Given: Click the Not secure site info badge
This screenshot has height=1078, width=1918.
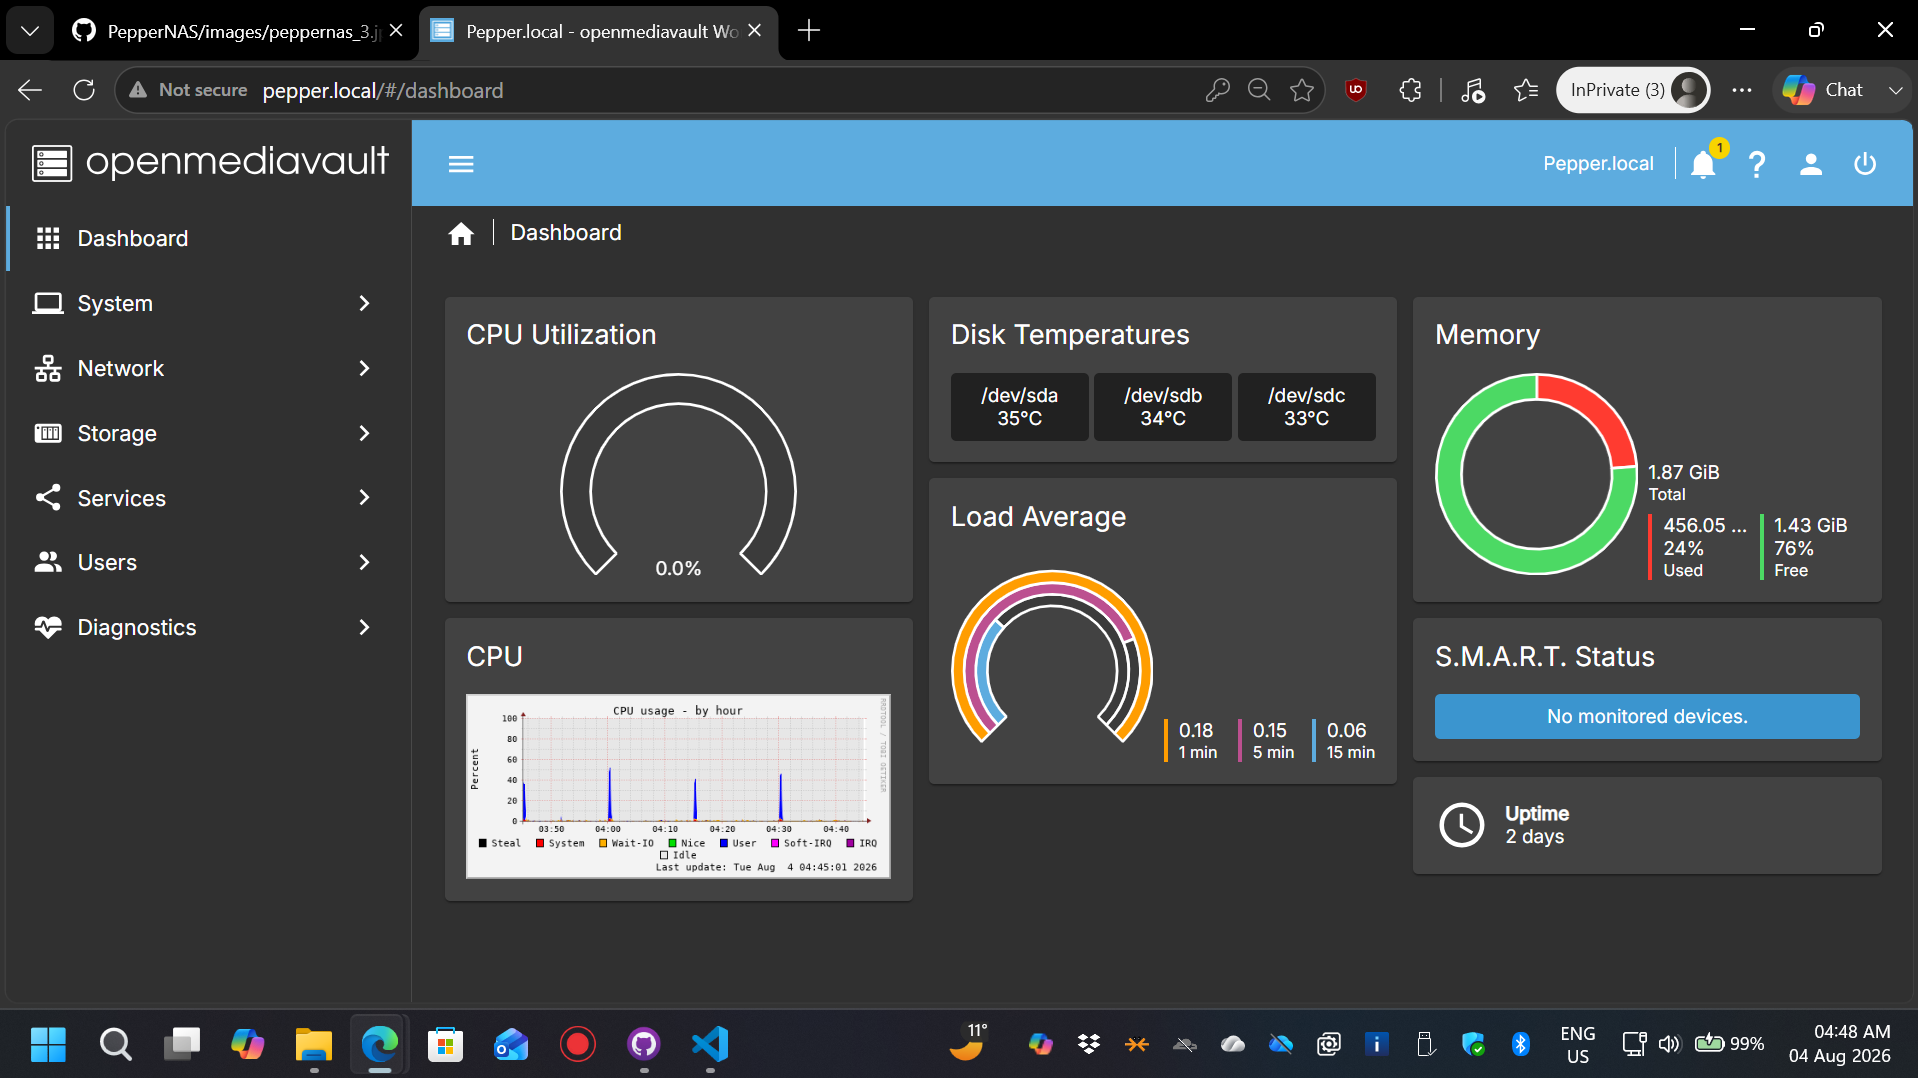Looking at the screenshot, I should pyautogui.click(x=188, y=90).
